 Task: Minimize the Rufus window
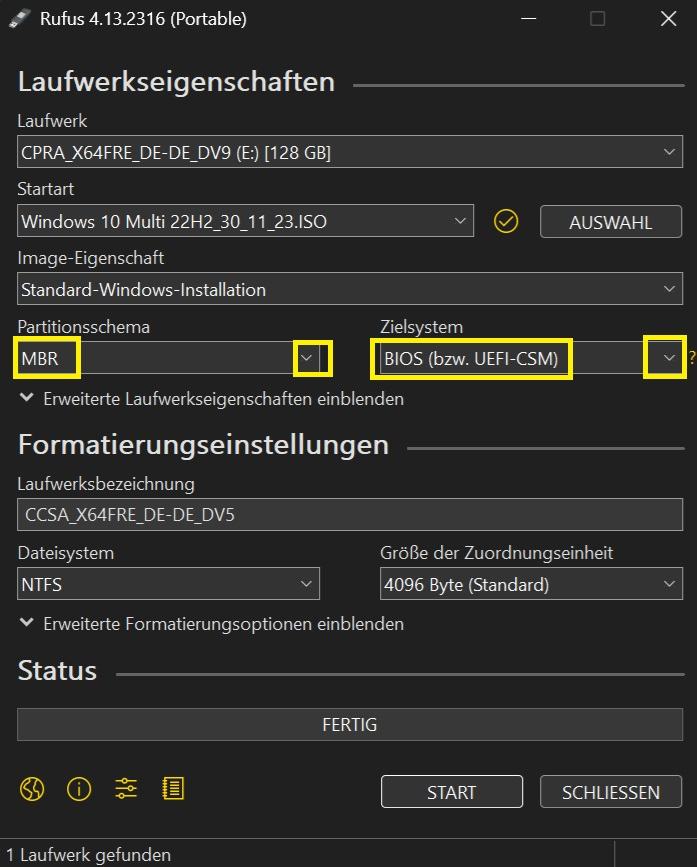point(529,19)
